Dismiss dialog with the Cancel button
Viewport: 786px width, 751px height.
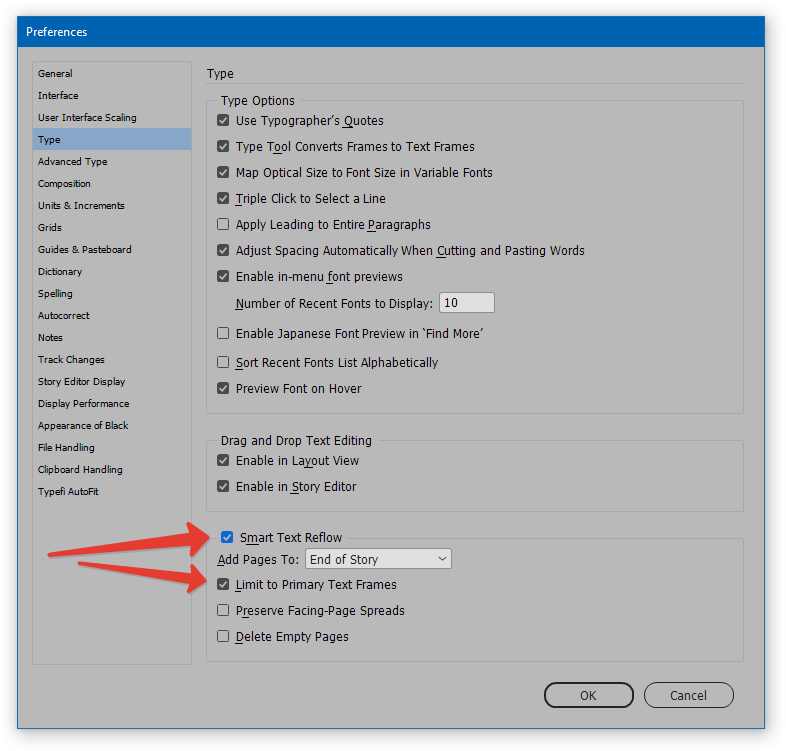[688, 696]
